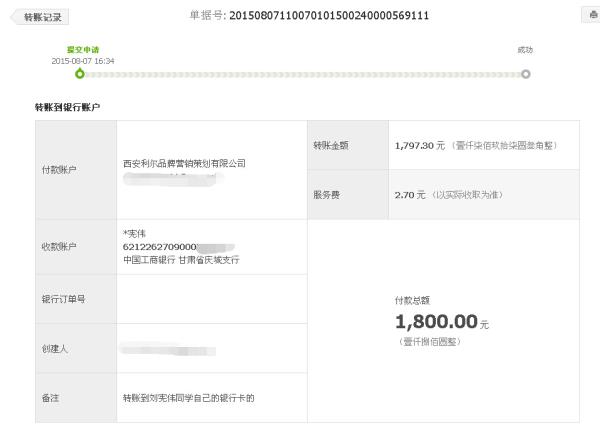The image size is (600, 432).
Task: Click the submission timestamp 2015-08-07 16:34
Action: [x=83, y=61]
